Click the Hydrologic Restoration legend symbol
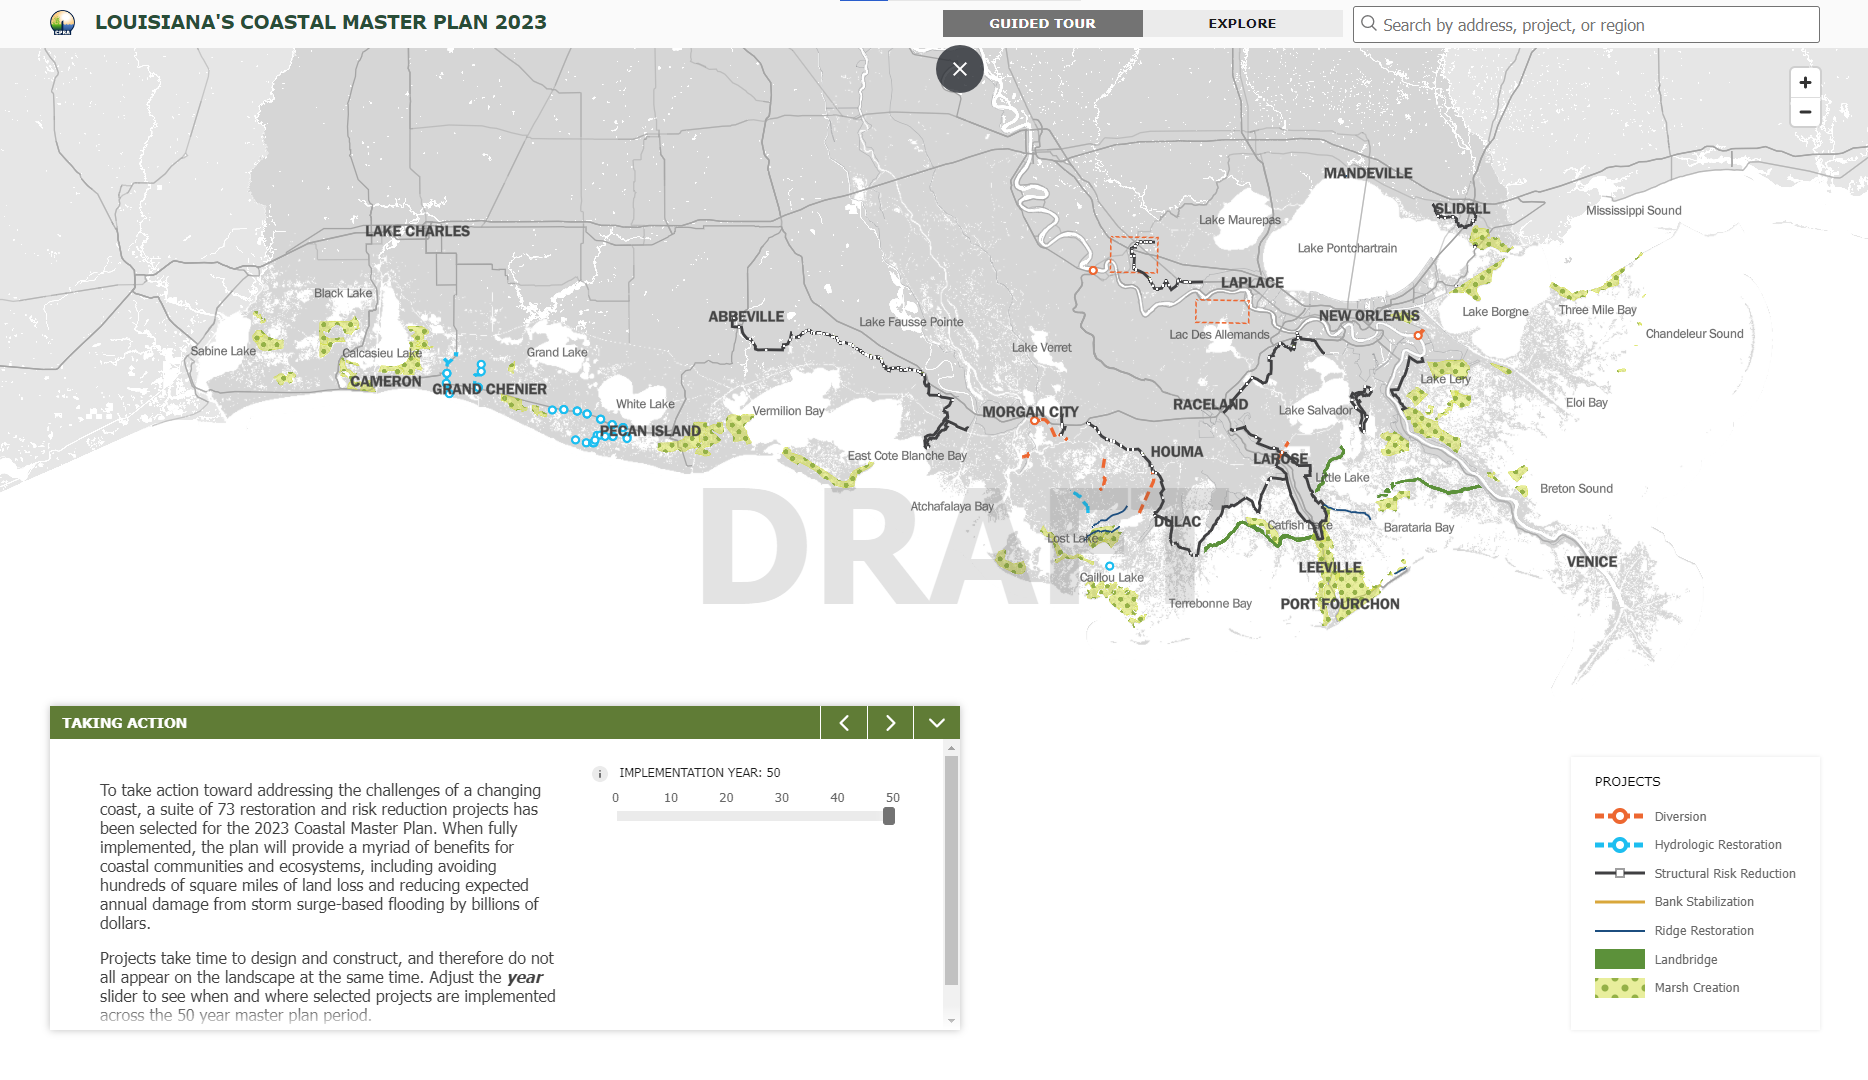 click(1619, 845)
